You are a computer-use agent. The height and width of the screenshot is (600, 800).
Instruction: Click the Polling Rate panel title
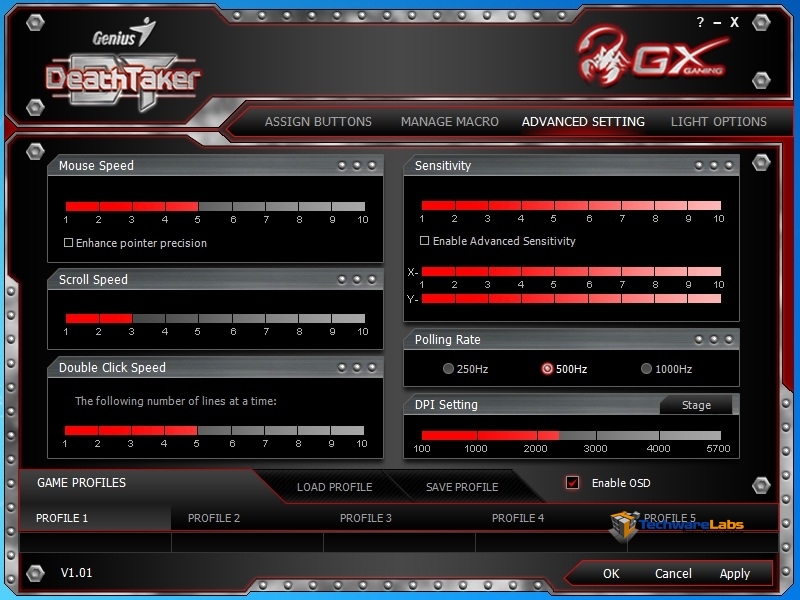(x=447, y=339)
